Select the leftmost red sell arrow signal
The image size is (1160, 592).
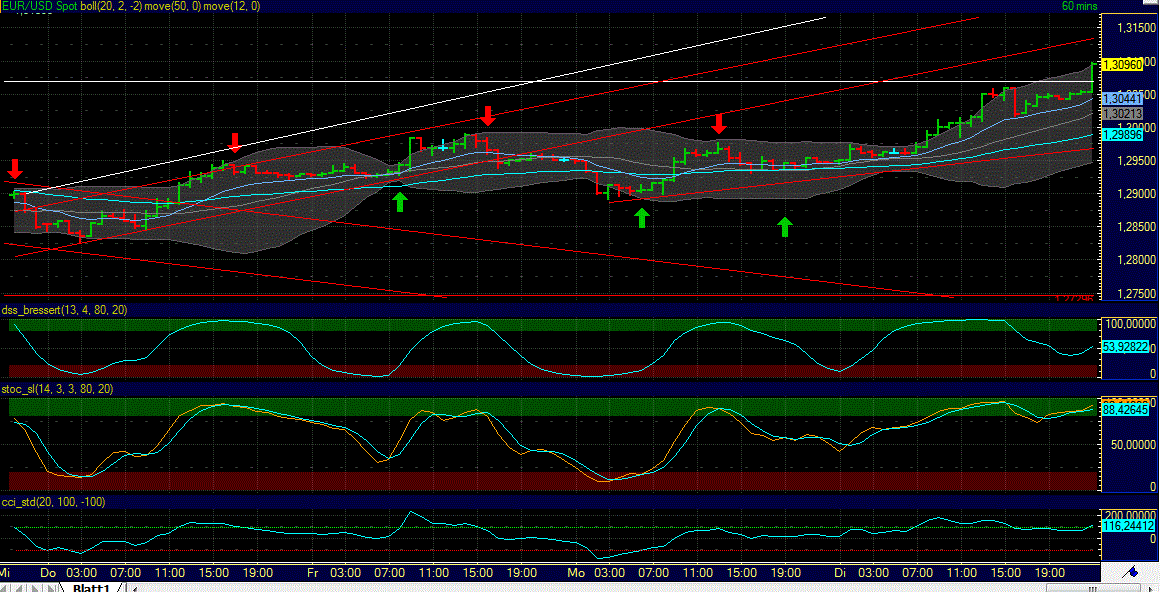pos(14,170)
